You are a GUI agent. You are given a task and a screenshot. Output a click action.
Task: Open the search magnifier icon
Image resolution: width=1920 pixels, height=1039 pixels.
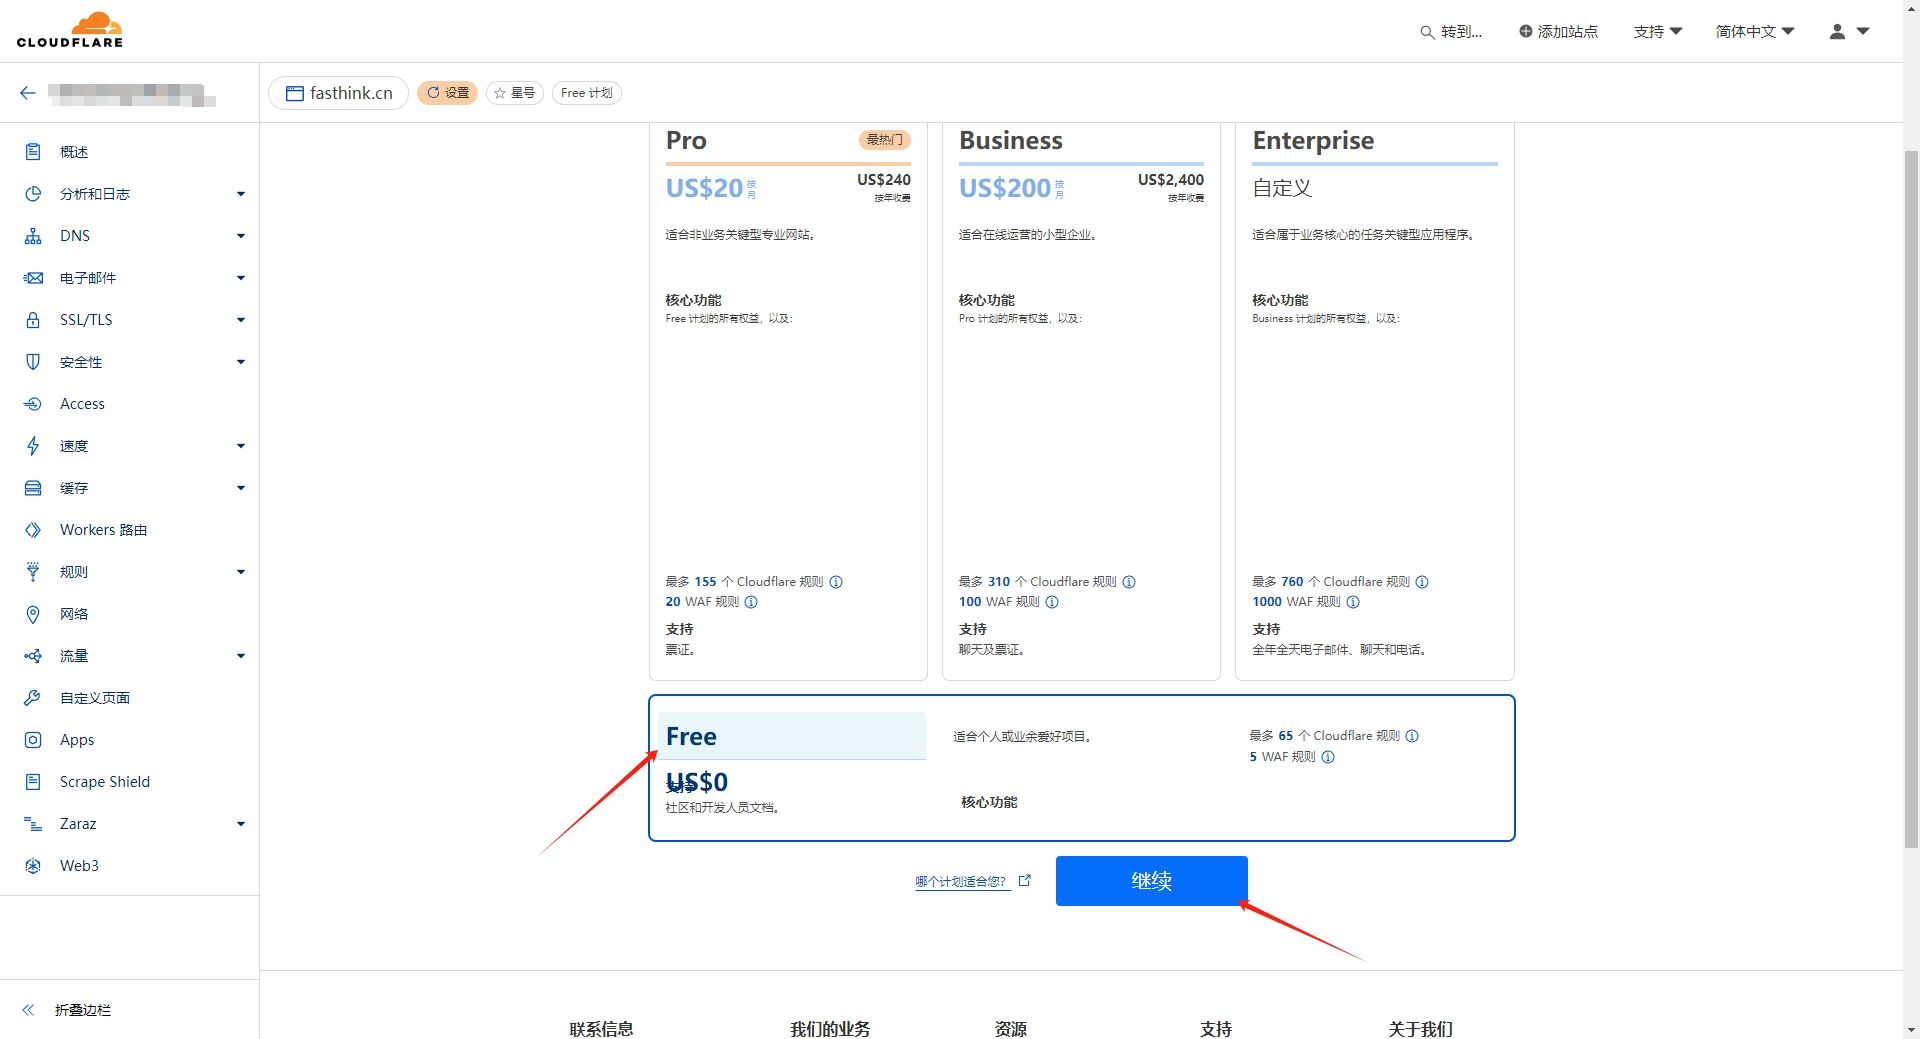pyautogui.click(x=1427, y=32)
